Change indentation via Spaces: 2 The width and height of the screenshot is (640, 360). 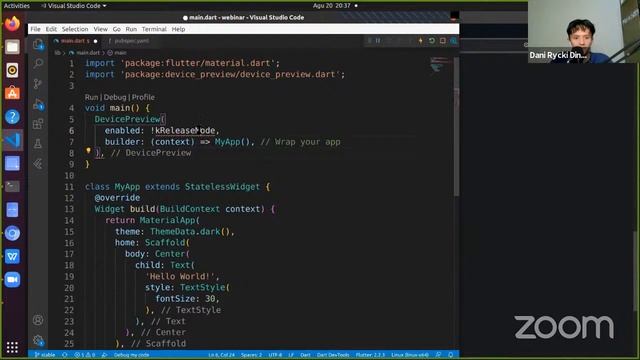point(251,355)
